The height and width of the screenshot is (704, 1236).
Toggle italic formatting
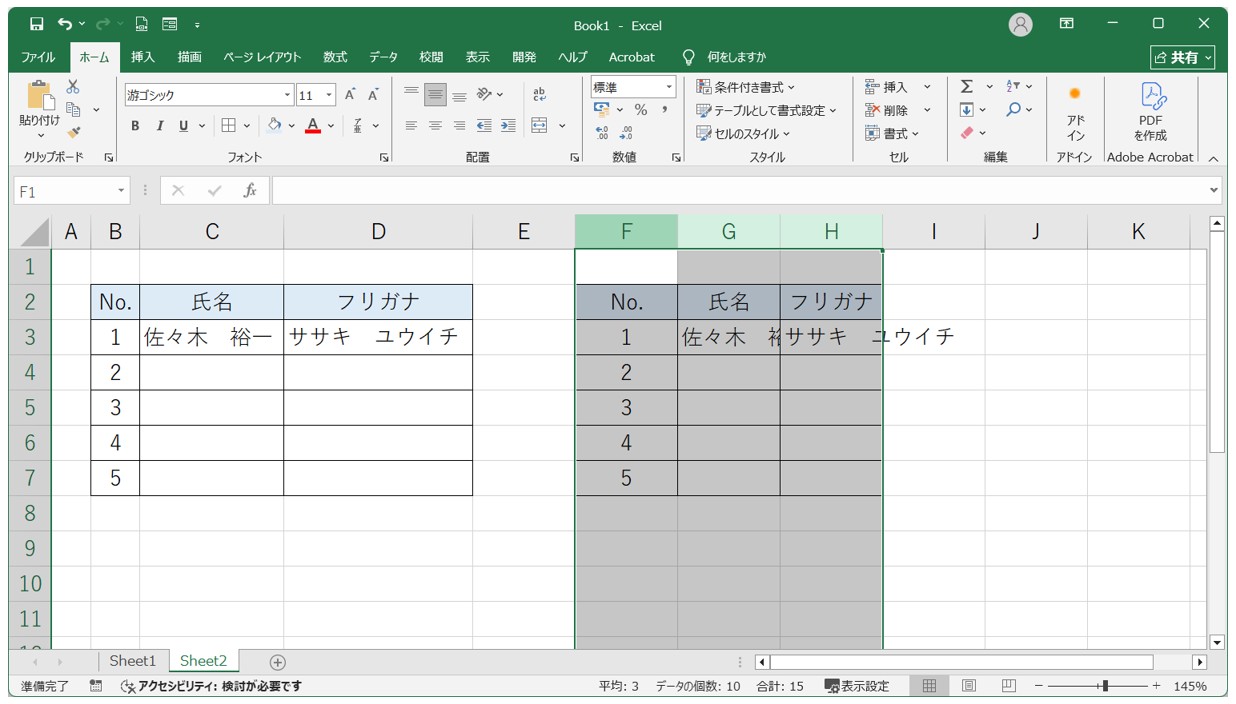(x=159, y=125)
